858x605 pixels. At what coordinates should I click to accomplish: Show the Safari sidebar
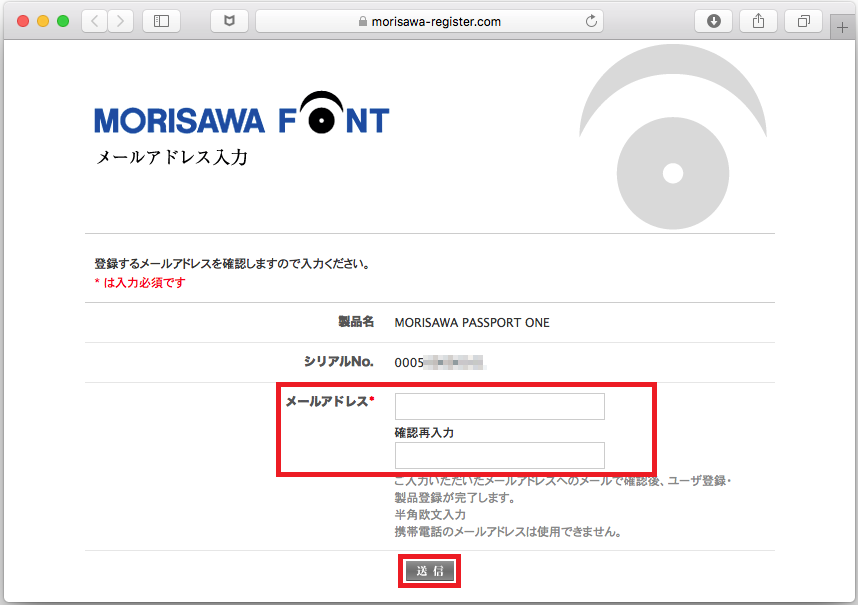(161, 21)
